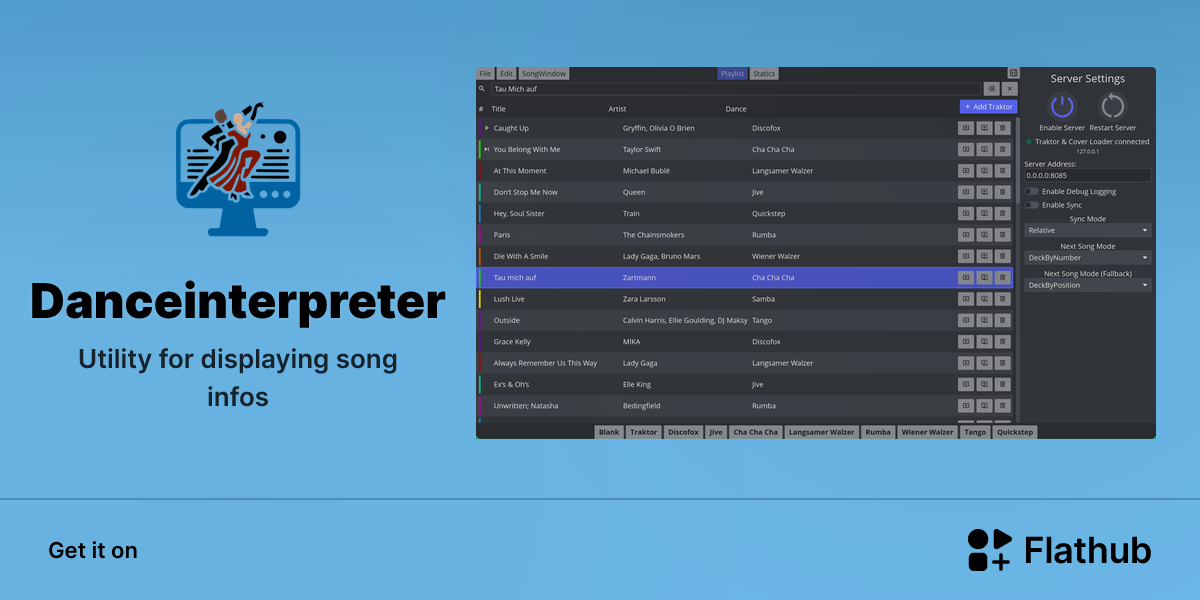Click set-as-next icon in Paris row

[984, 235]
